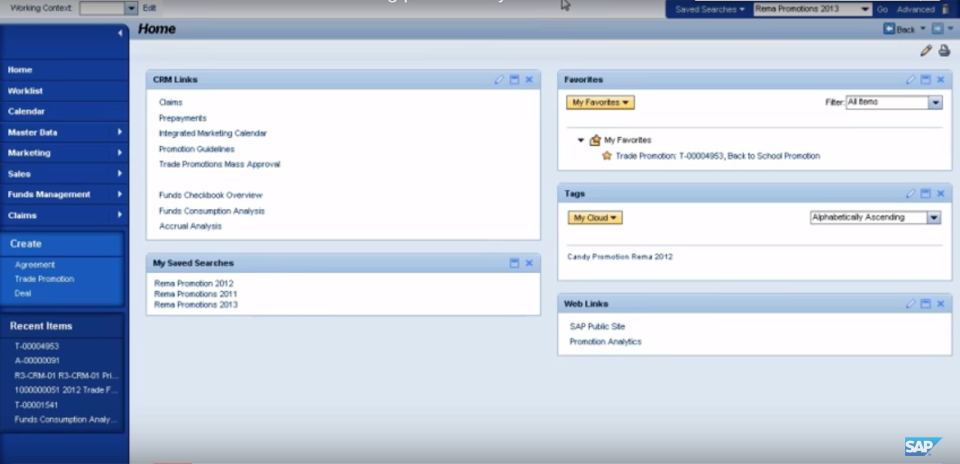Screen dimensions: 960x464
Task: Maximize the CRM Links panel
Action: click(514, 80)
